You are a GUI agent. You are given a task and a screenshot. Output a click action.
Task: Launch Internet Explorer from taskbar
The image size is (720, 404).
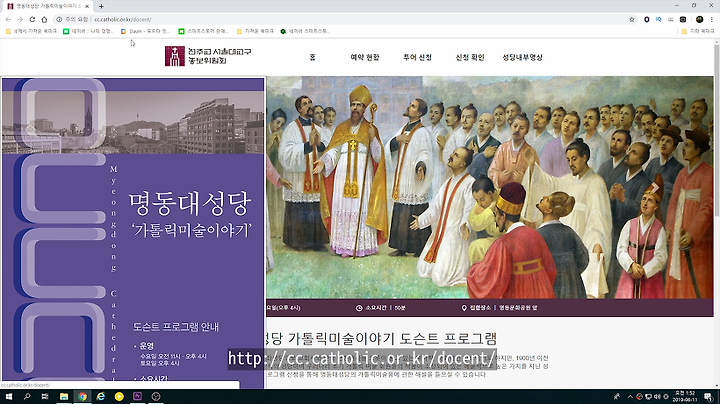point(101,397)
